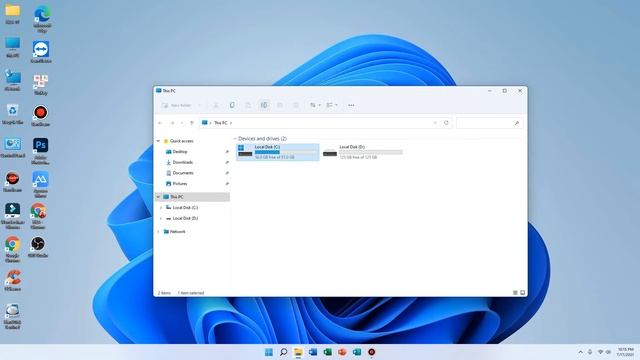
Task: Switch to details view in status bar
Action: click(x=515, y=293)
